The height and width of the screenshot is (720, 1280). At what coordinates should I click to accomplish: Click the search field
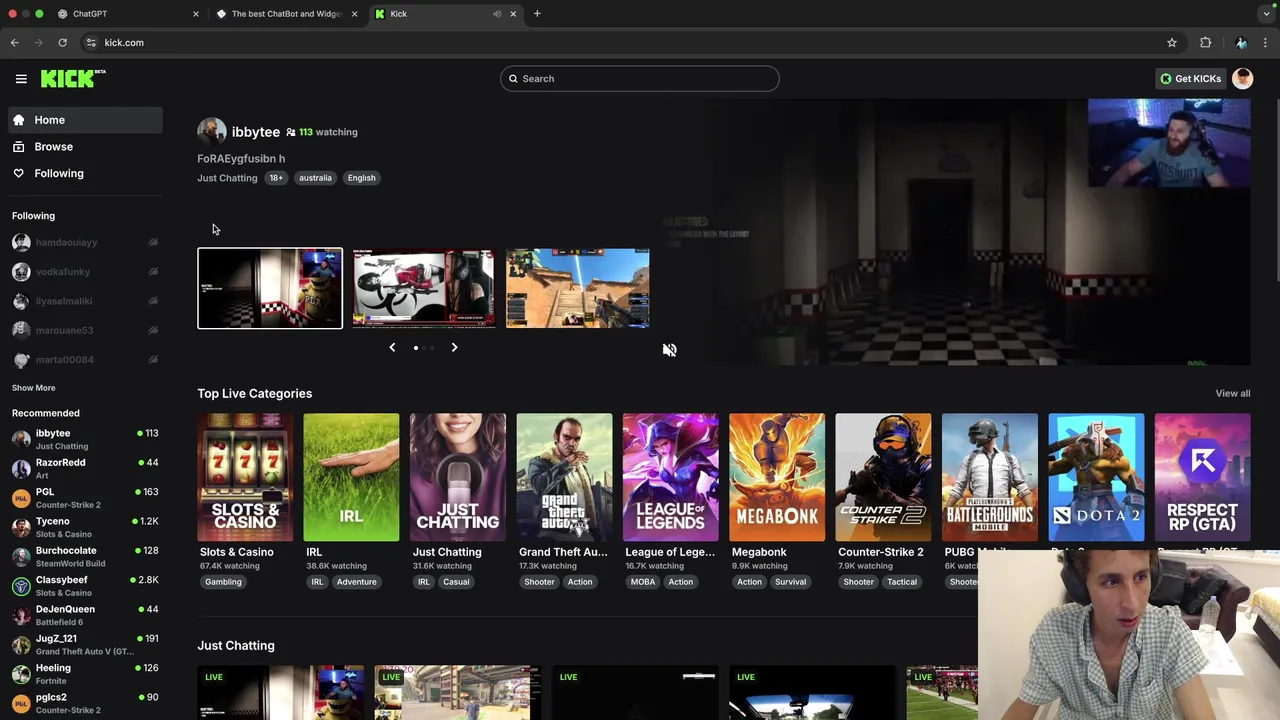pos(640,79)
